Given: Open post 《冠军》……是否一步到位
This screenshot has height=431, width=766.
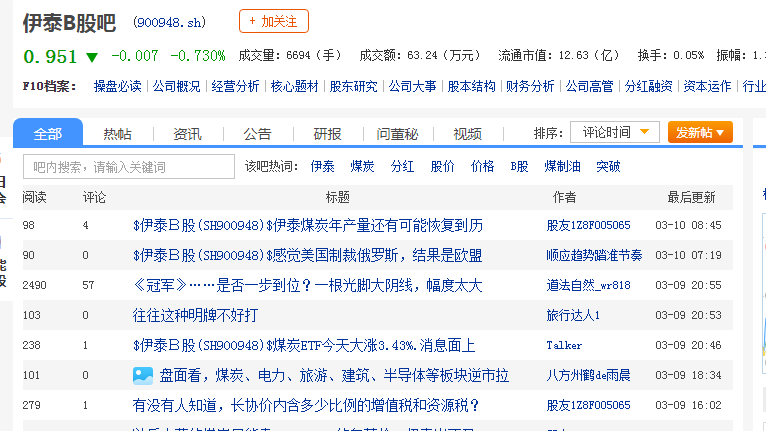Looking at the screenshot, I should click(x=308, y=285).
